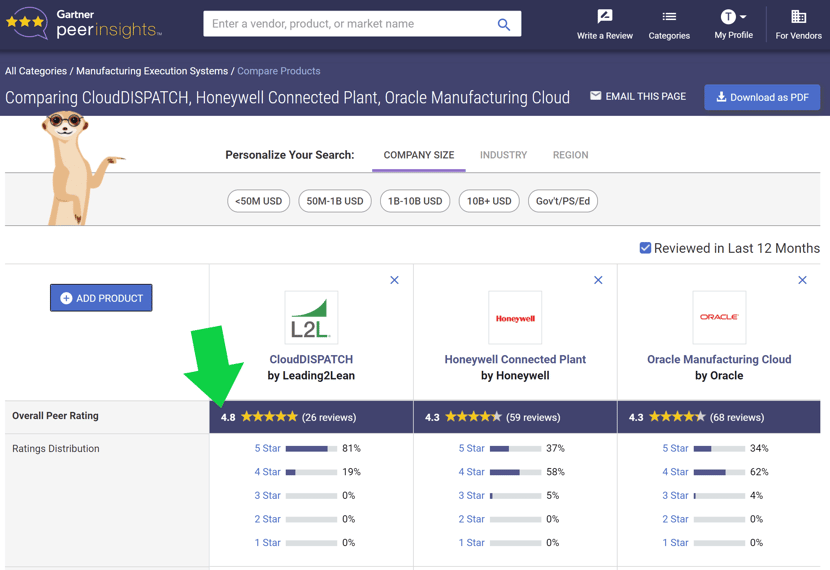Click Oracle 4 Star link

(x=675, y=472)
